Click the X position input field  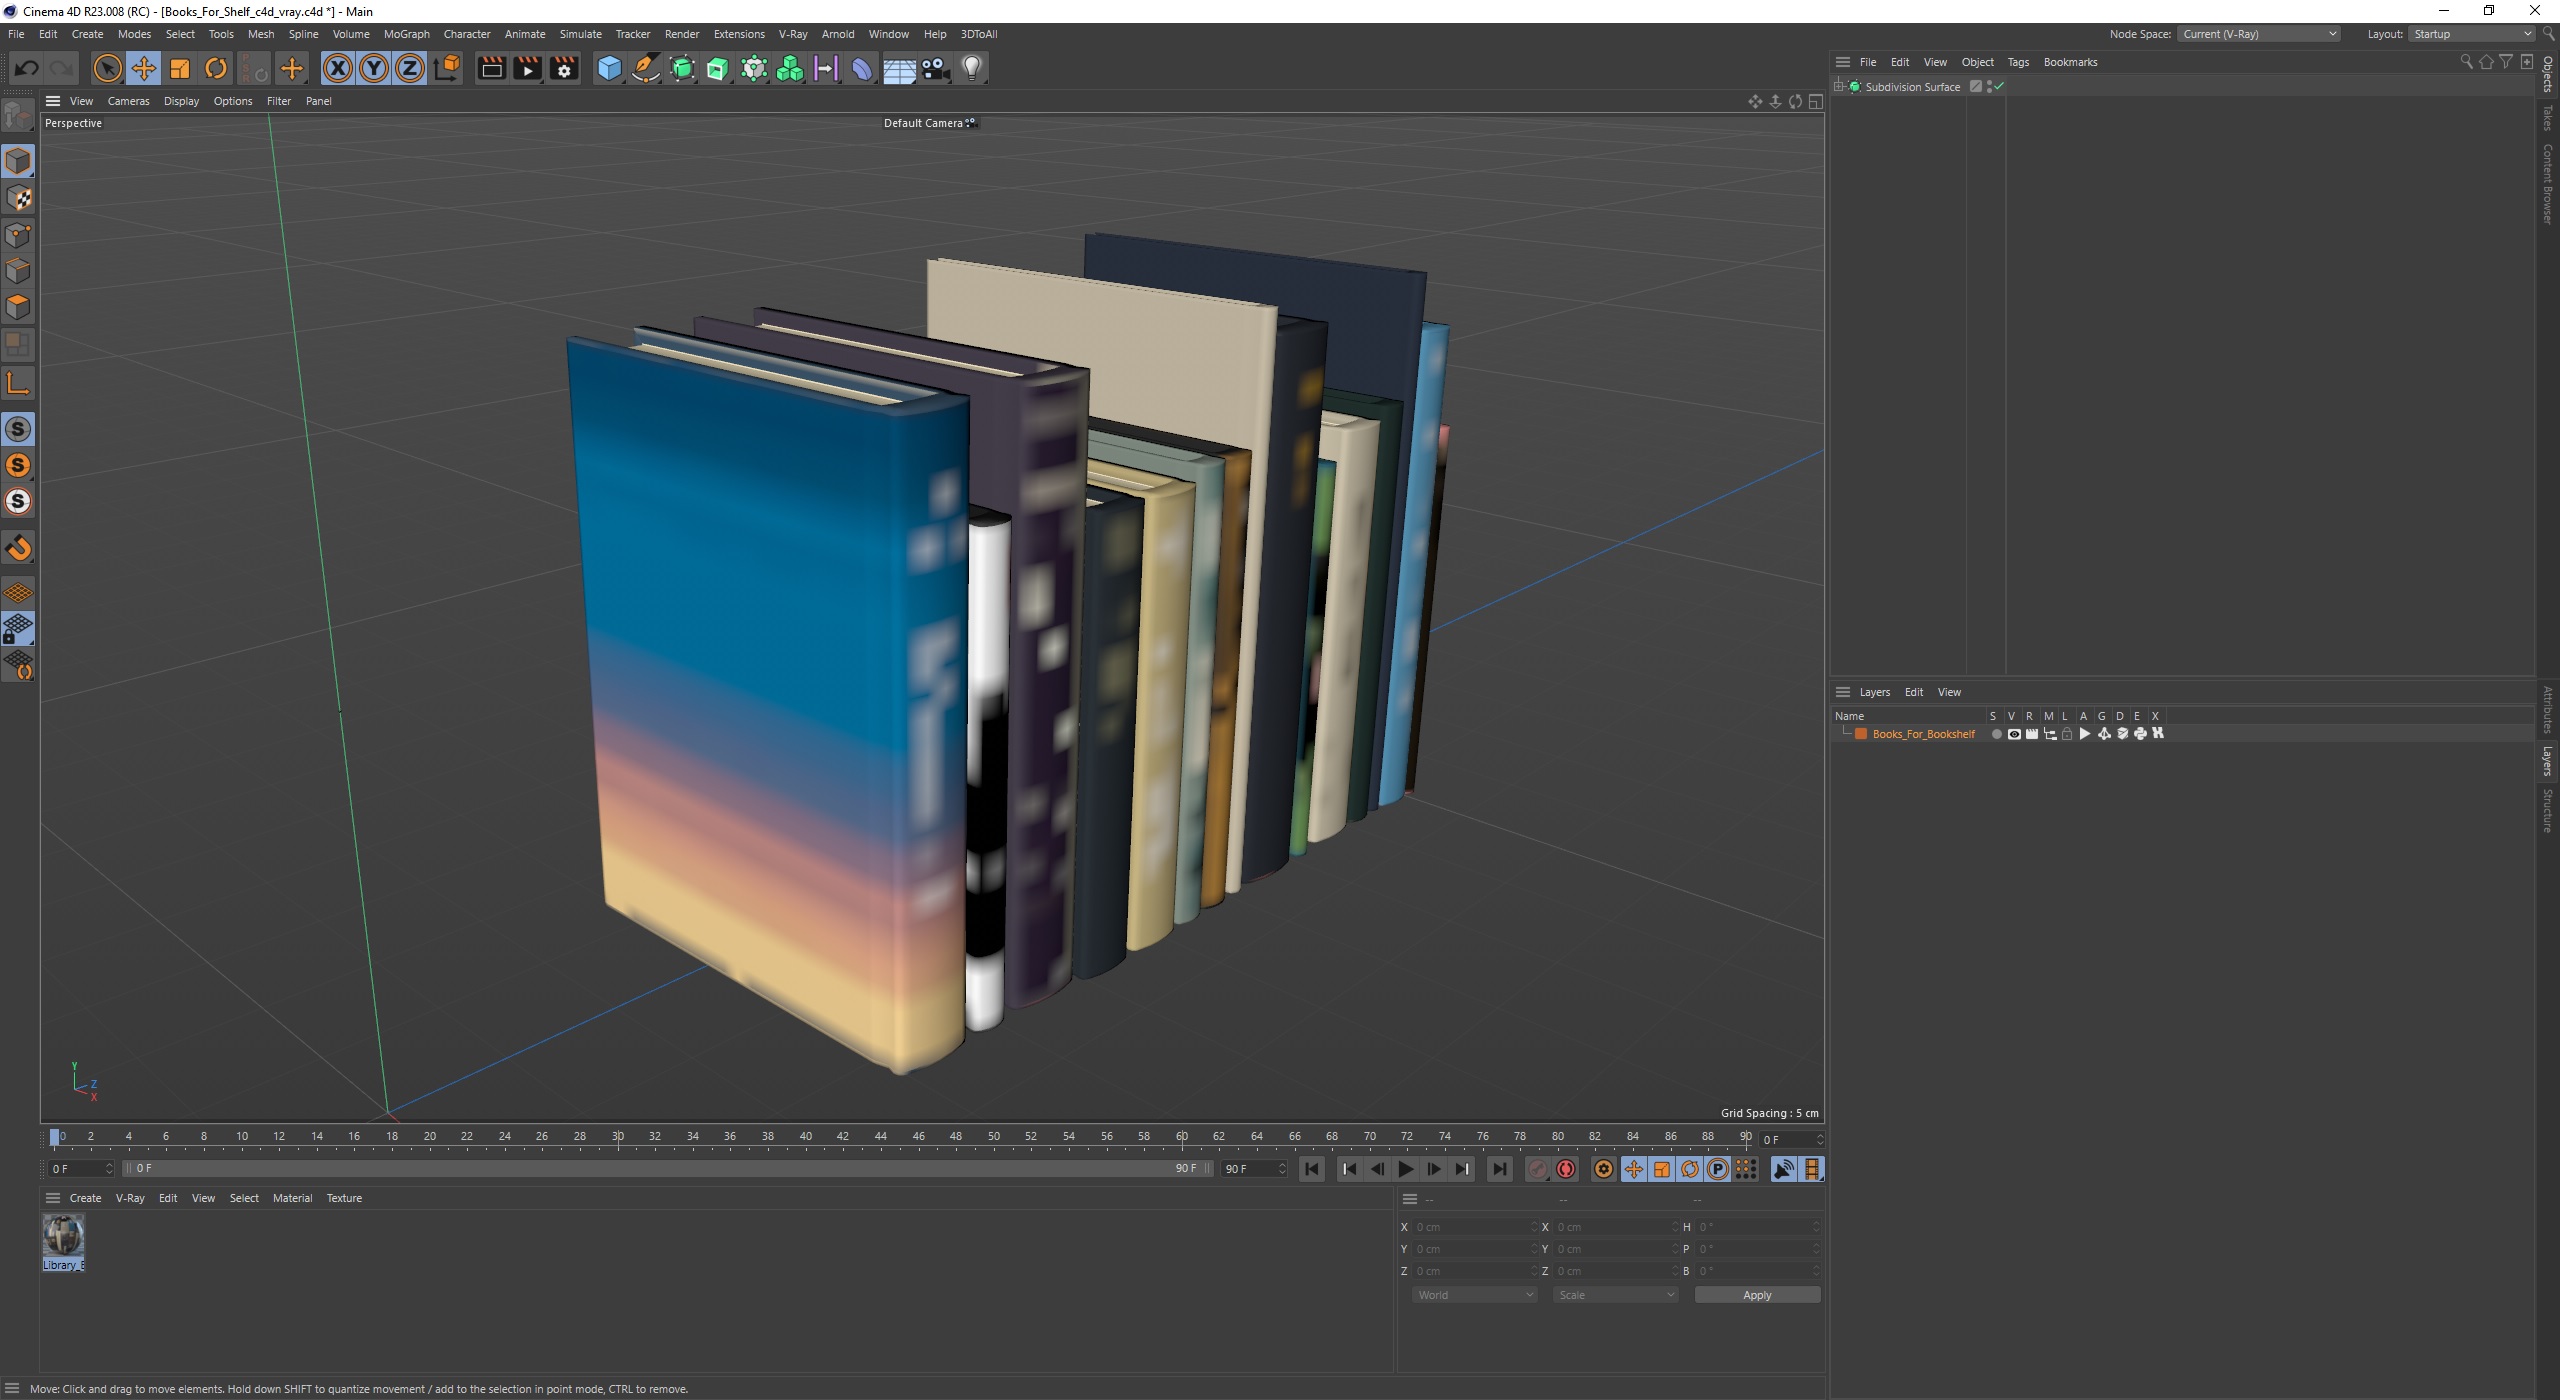coord(1475,1227)
